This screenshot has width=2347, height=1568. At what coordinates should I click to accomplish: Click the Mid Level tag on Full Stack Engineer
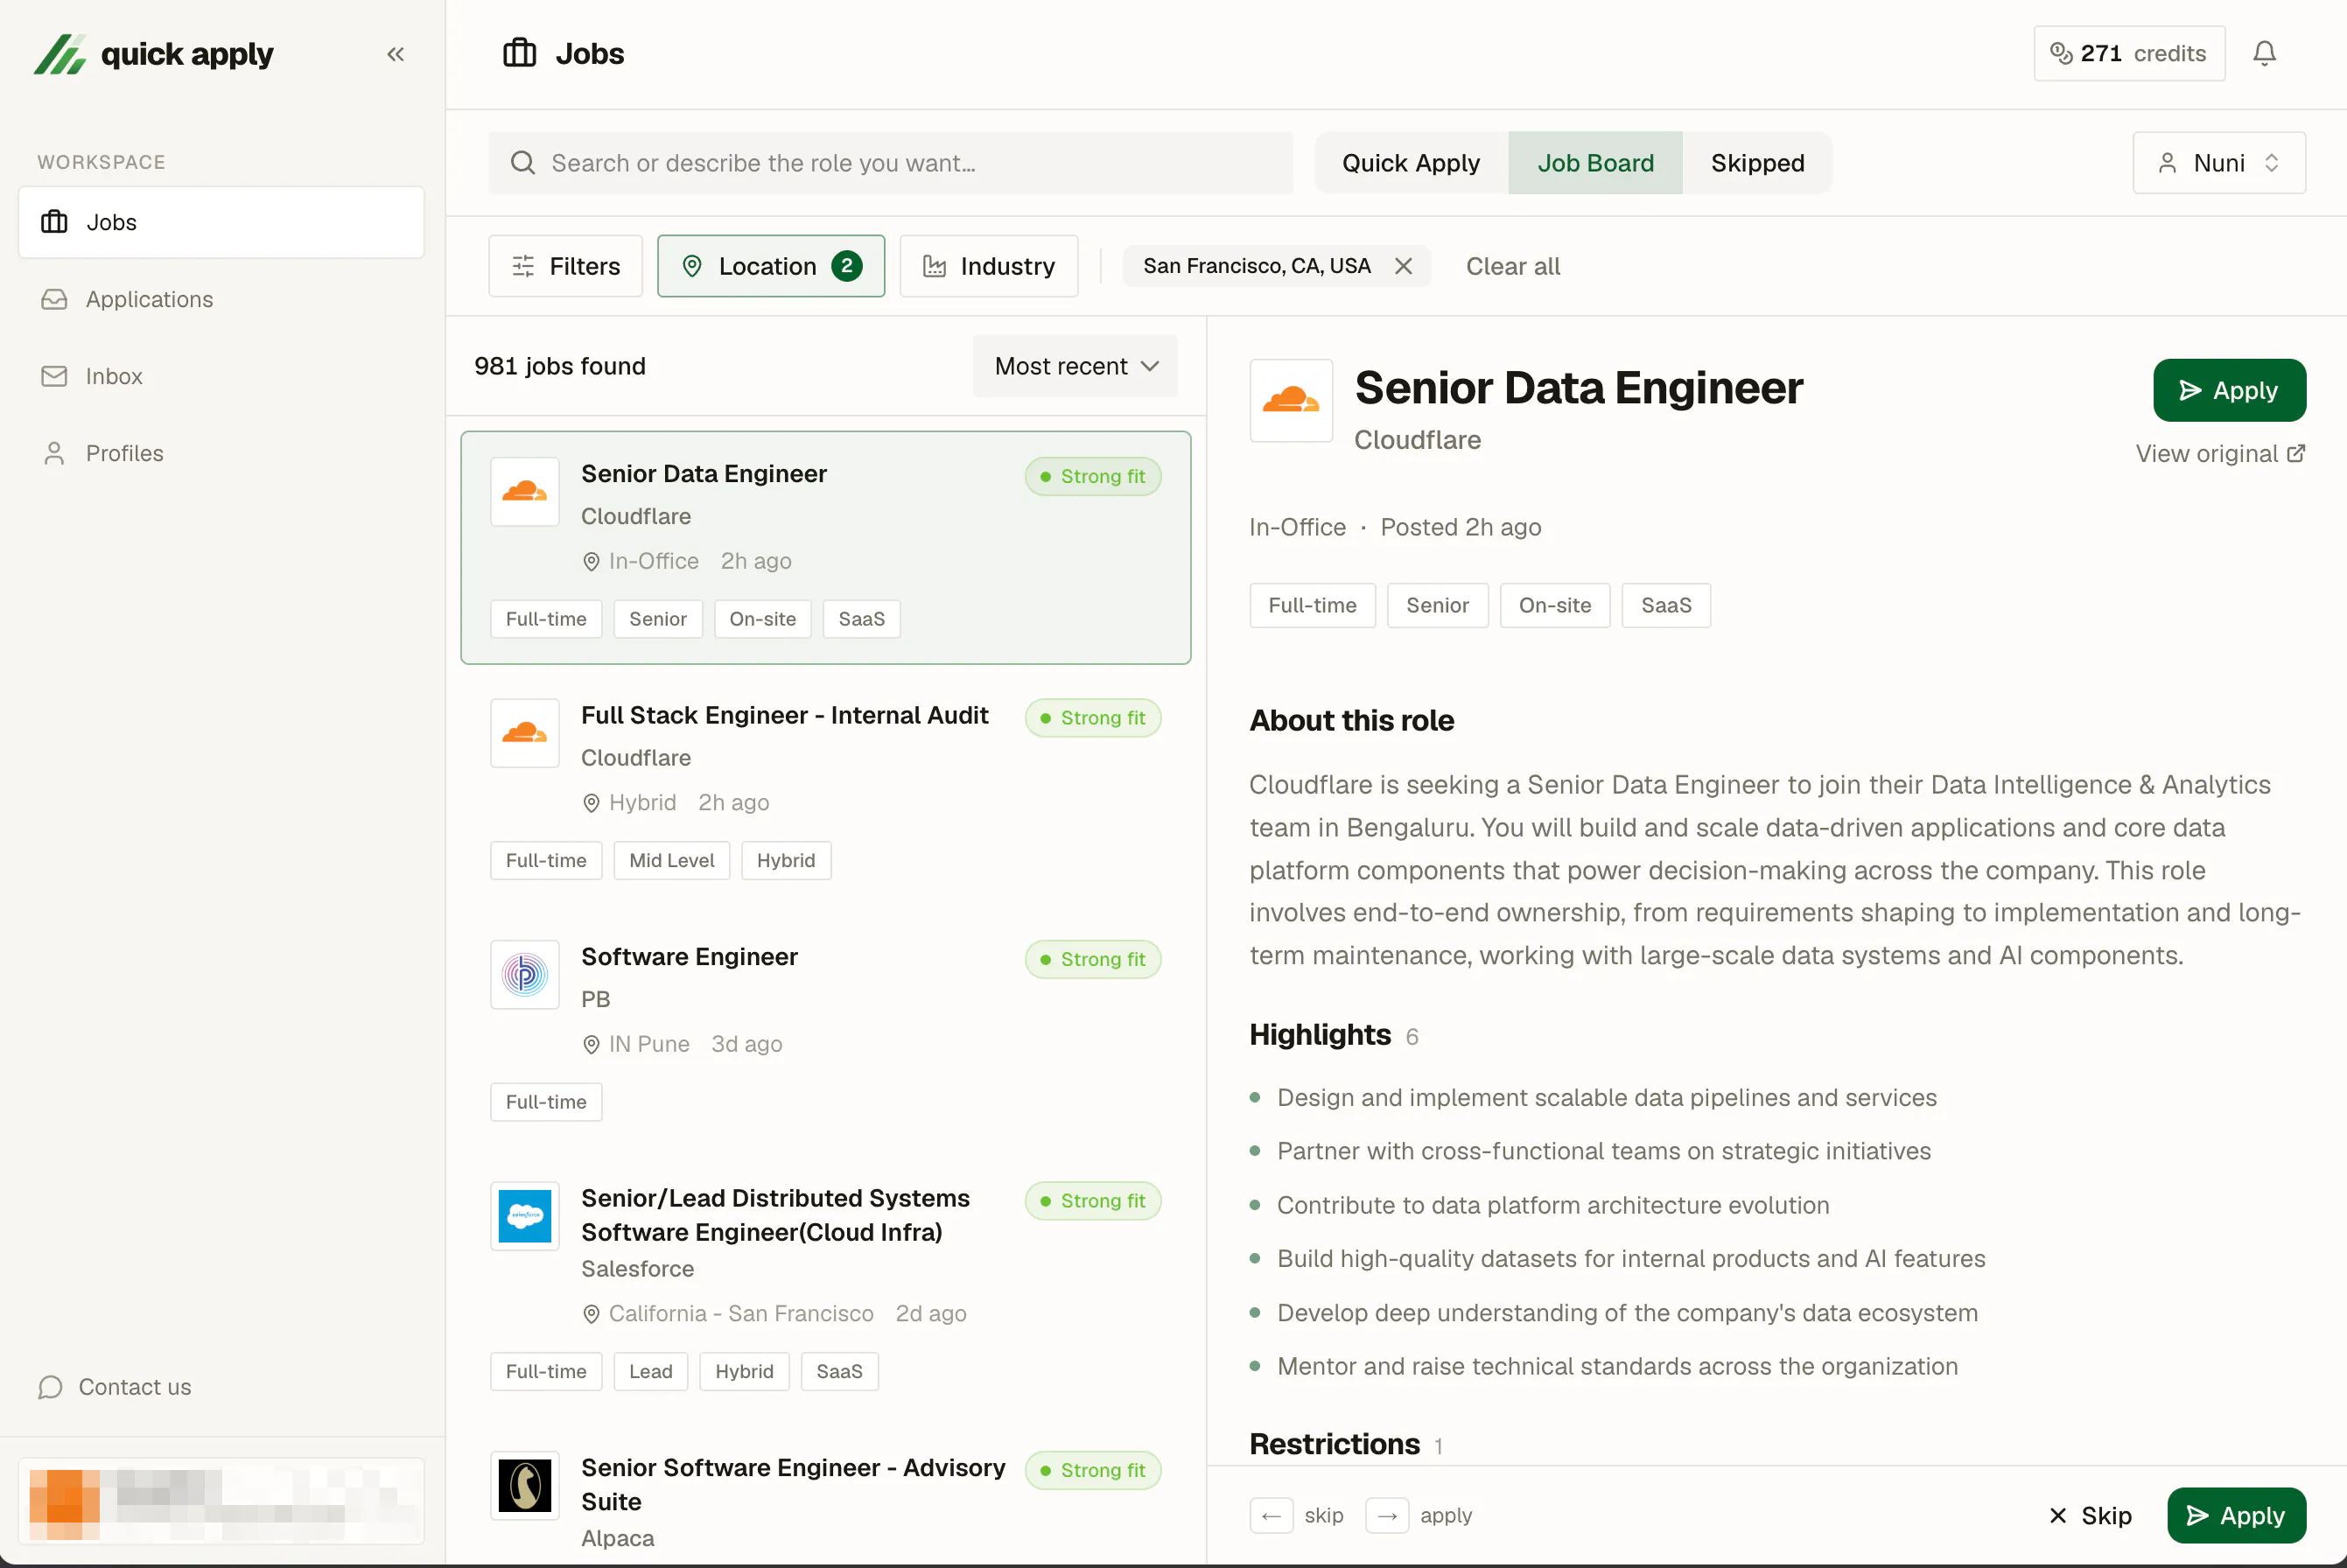tap(672, 861)
